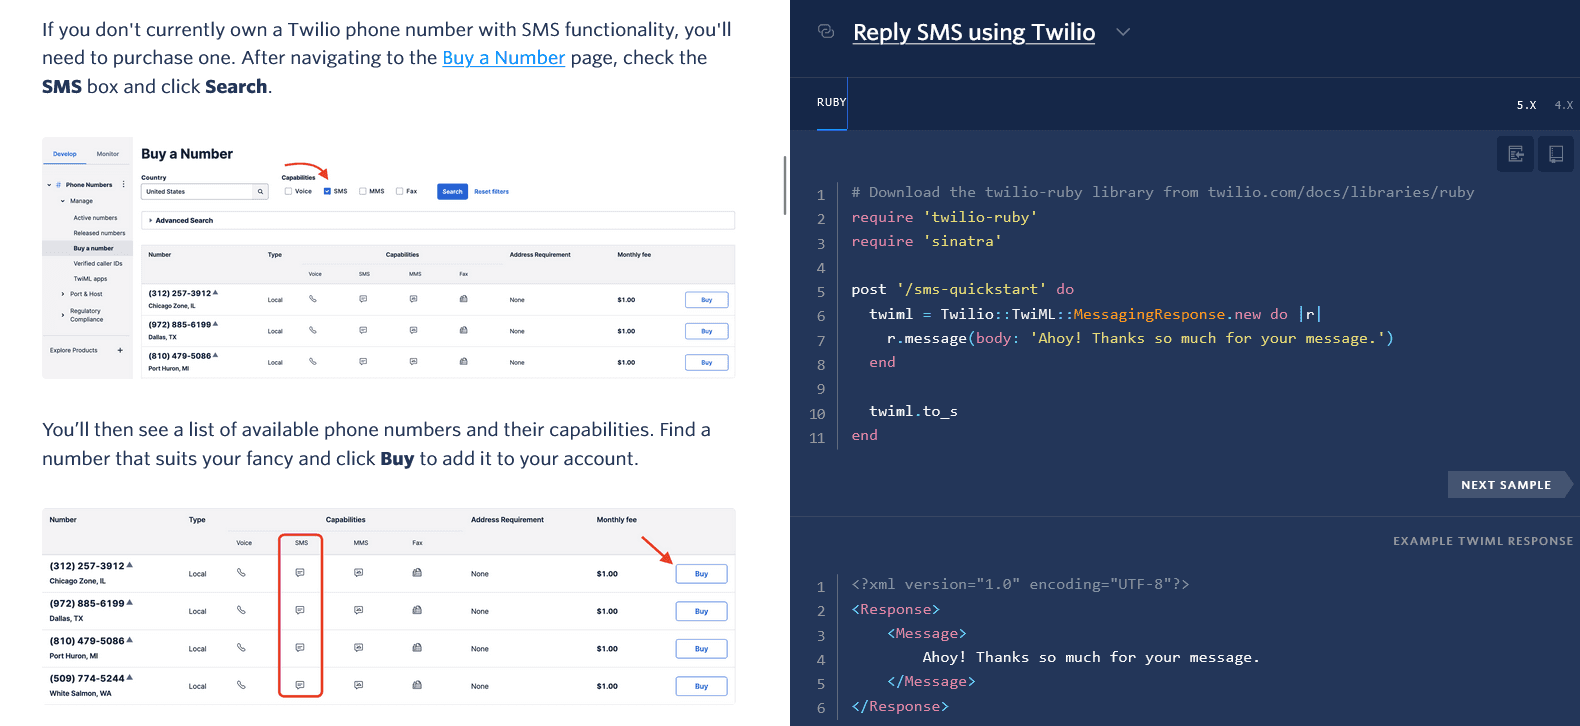Expand the chevron next to Reply SMS using Twilio
This screenshot has width=1580, height=726.
(1123, 32)
